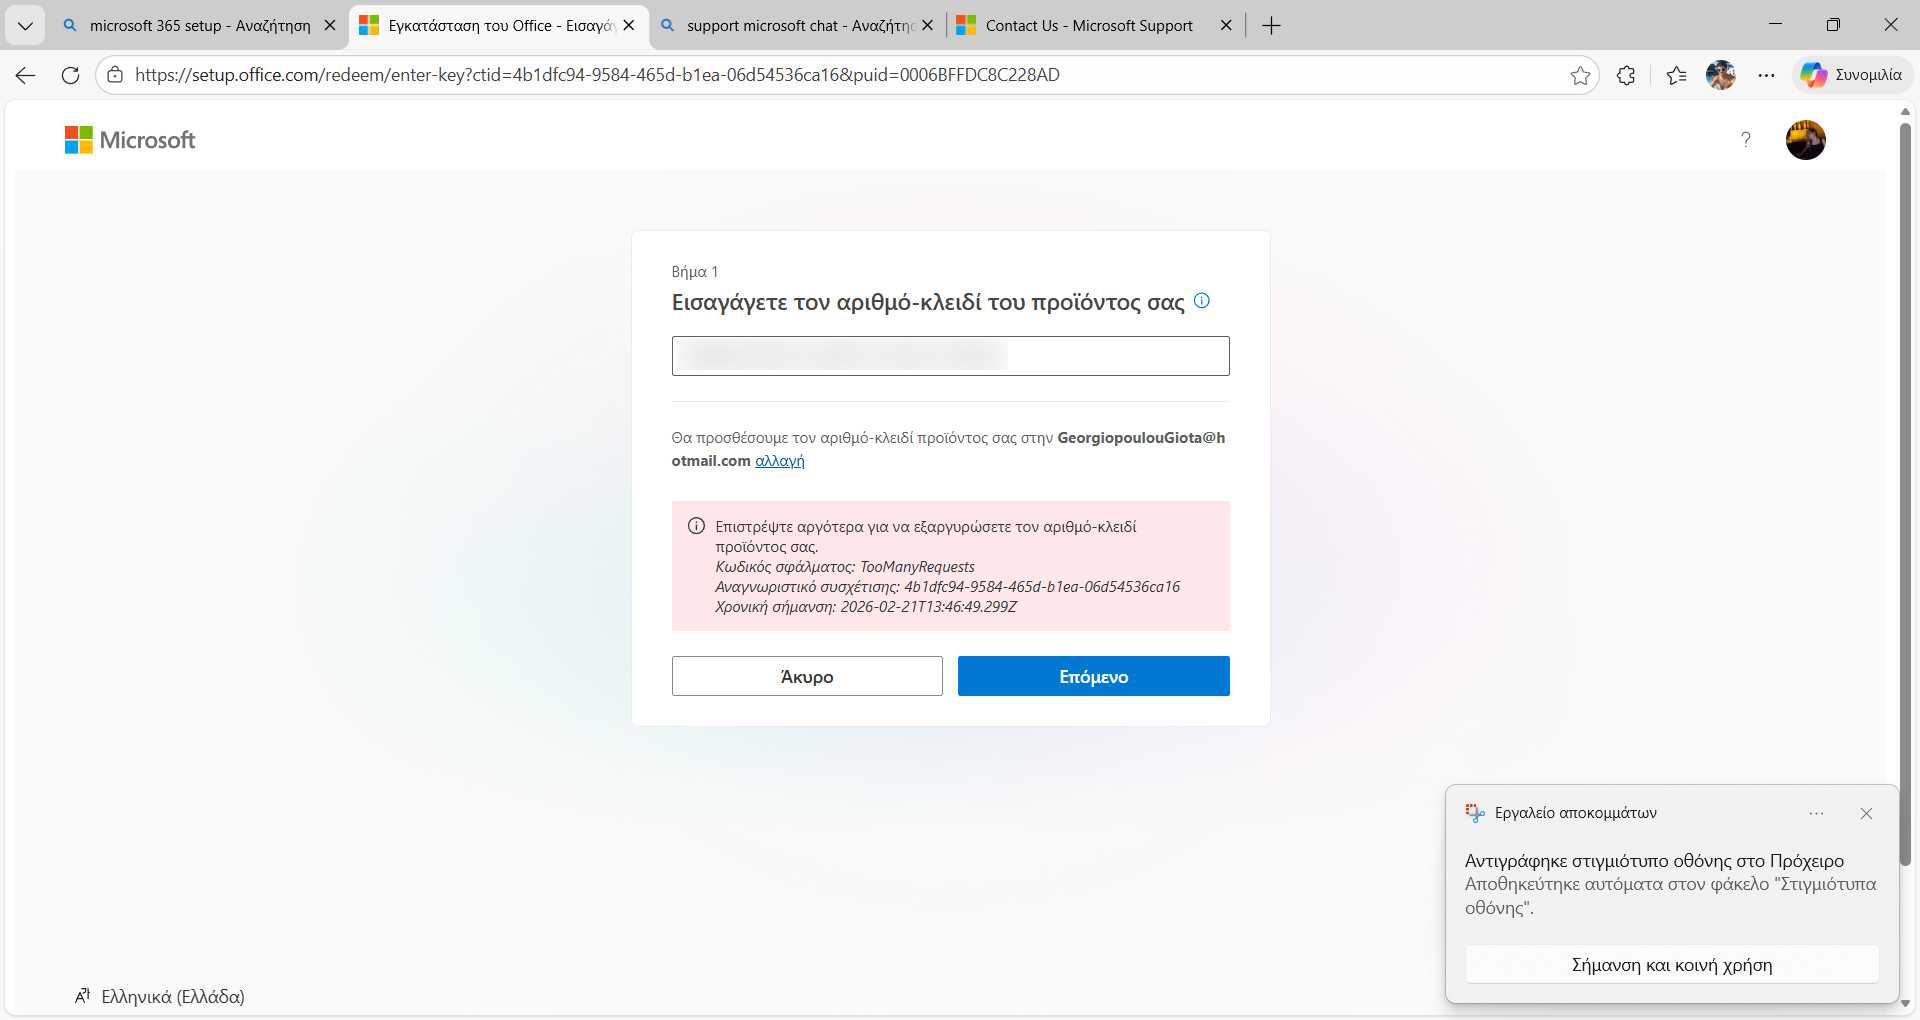Viewport: 1920px width, 1020px height.
Task: Minimize the browser window
Action: tap(1776, 25)
